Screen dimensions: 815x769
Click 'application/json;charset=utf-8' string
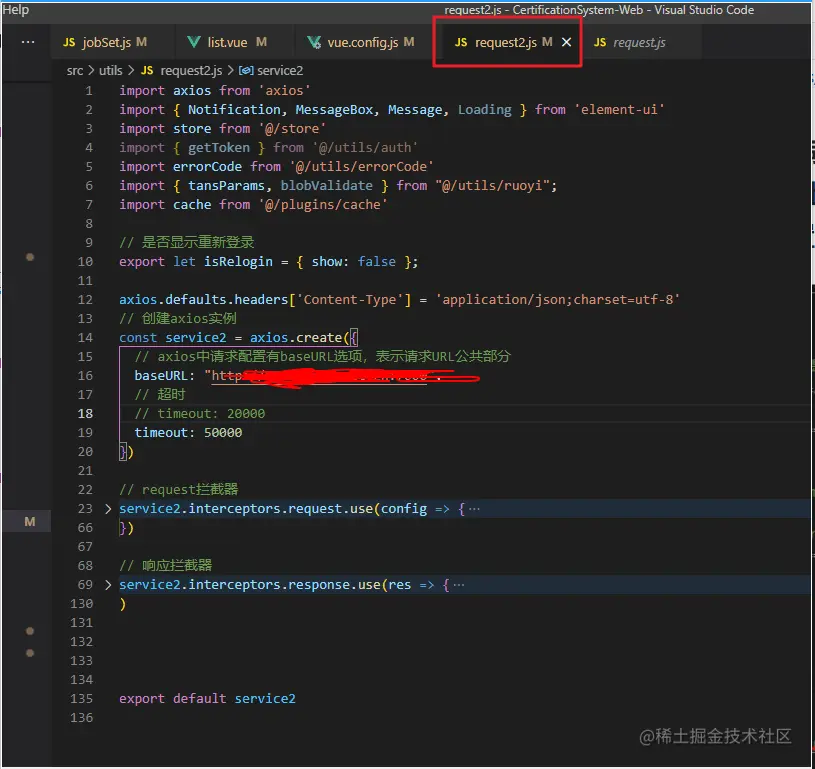557,299
